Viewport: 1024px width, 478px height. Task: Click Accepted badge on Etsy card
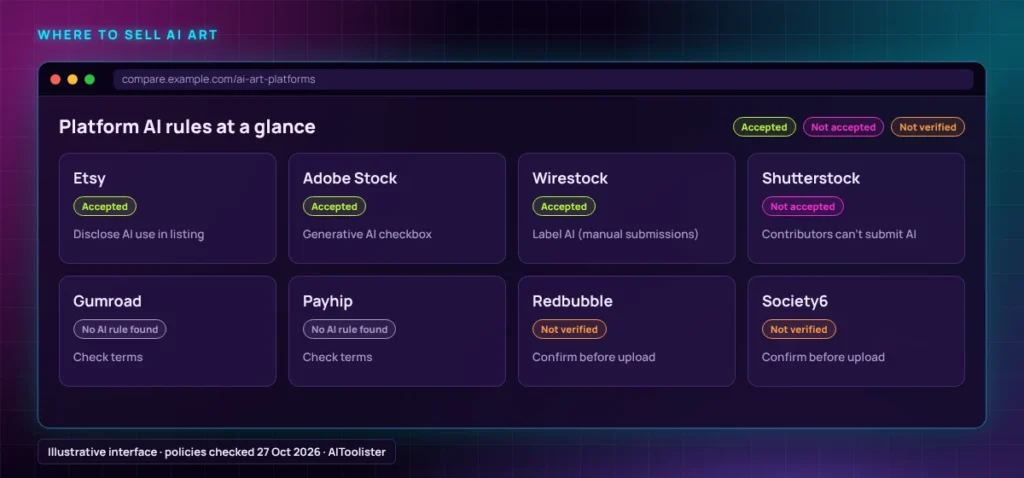click(x=104, y=206)
